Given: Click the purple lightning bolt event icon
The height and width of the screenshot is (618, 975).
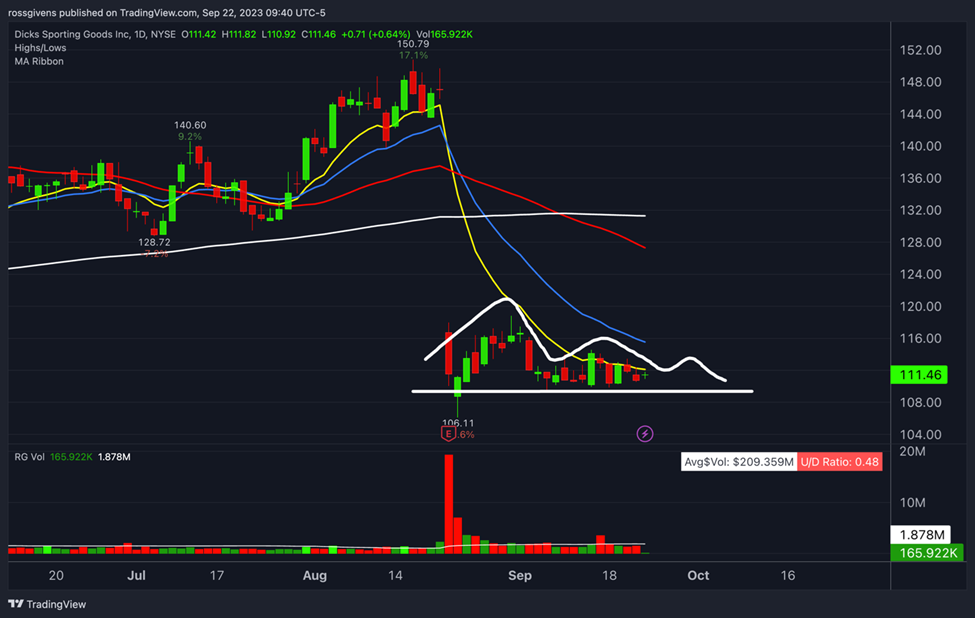Looking at the screenshot, I should point(645,434).
